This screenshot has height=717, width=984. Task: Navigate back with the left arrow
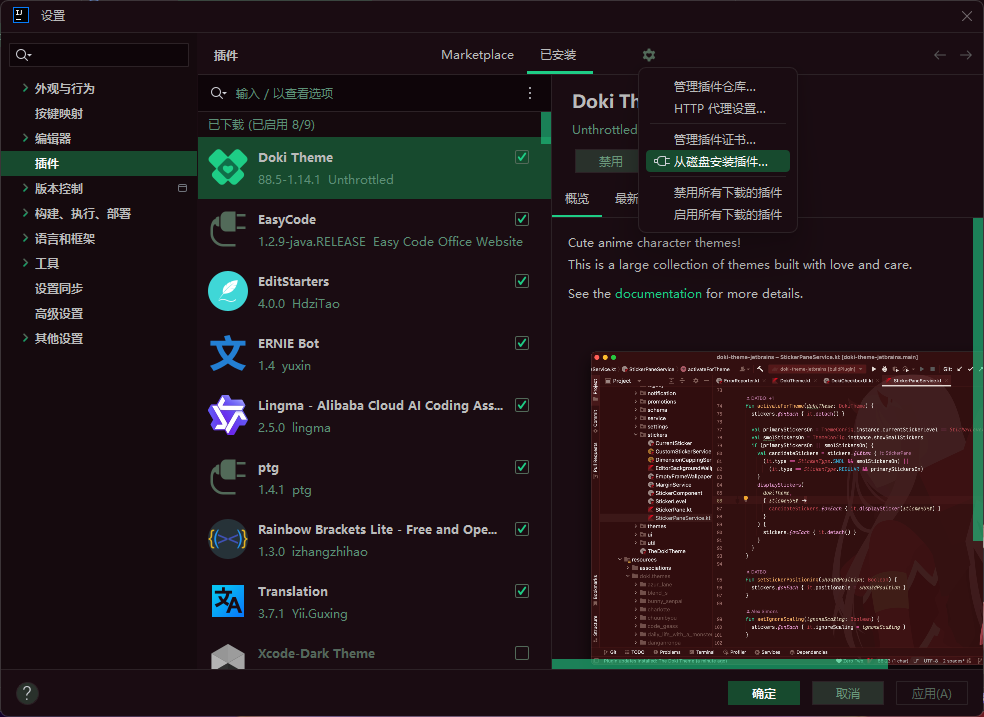[939, 55]
